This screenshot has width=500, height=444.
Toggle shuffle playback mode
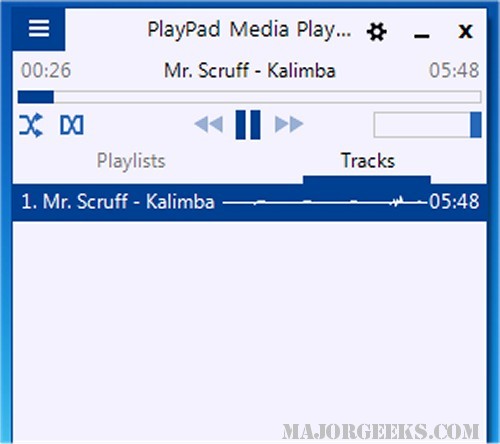tap(31, 125)
